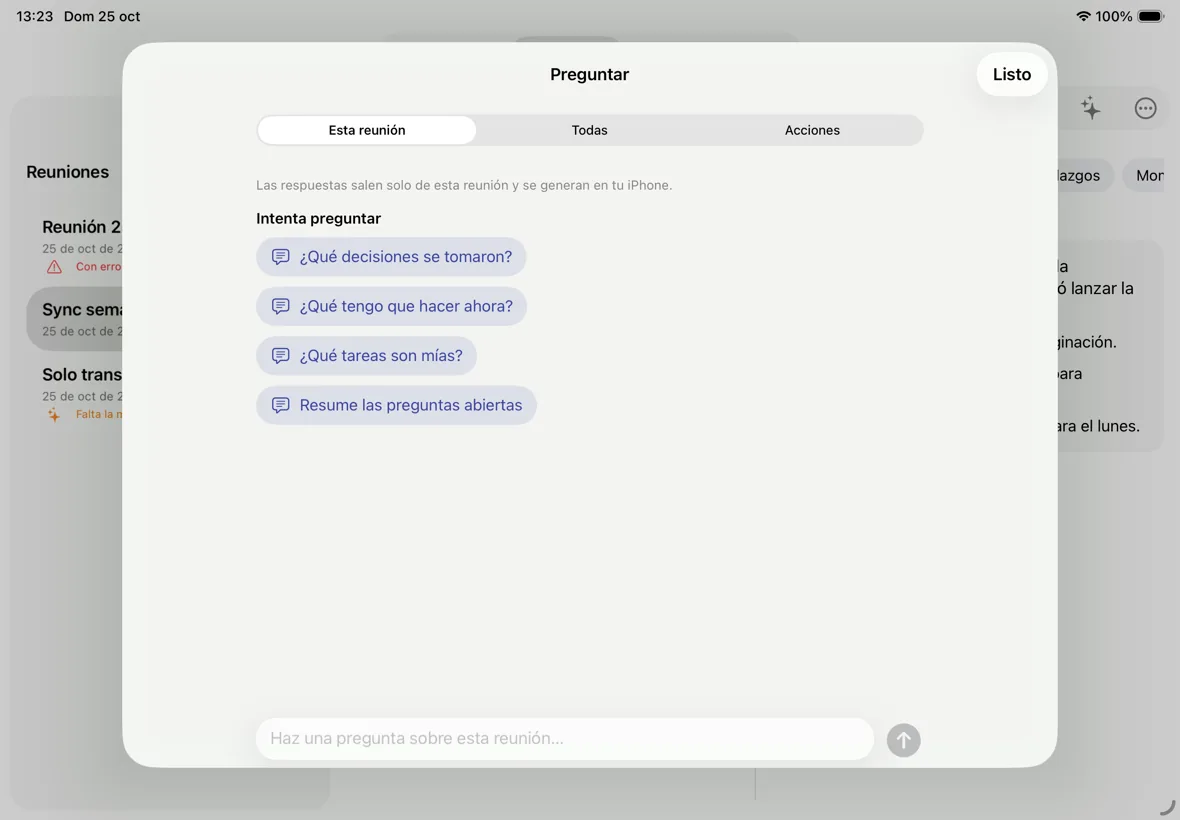This screenshot has height=820, width=1180.
Task: Click chat icon beside ¿Qué decisiones se tomaron?
Action: point(281,257)
